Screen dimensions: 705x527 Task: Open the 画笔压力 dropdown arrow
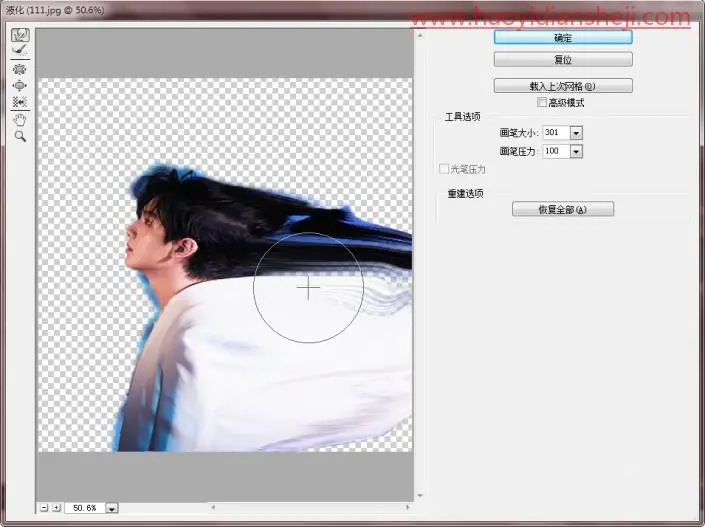click(576, 152)
